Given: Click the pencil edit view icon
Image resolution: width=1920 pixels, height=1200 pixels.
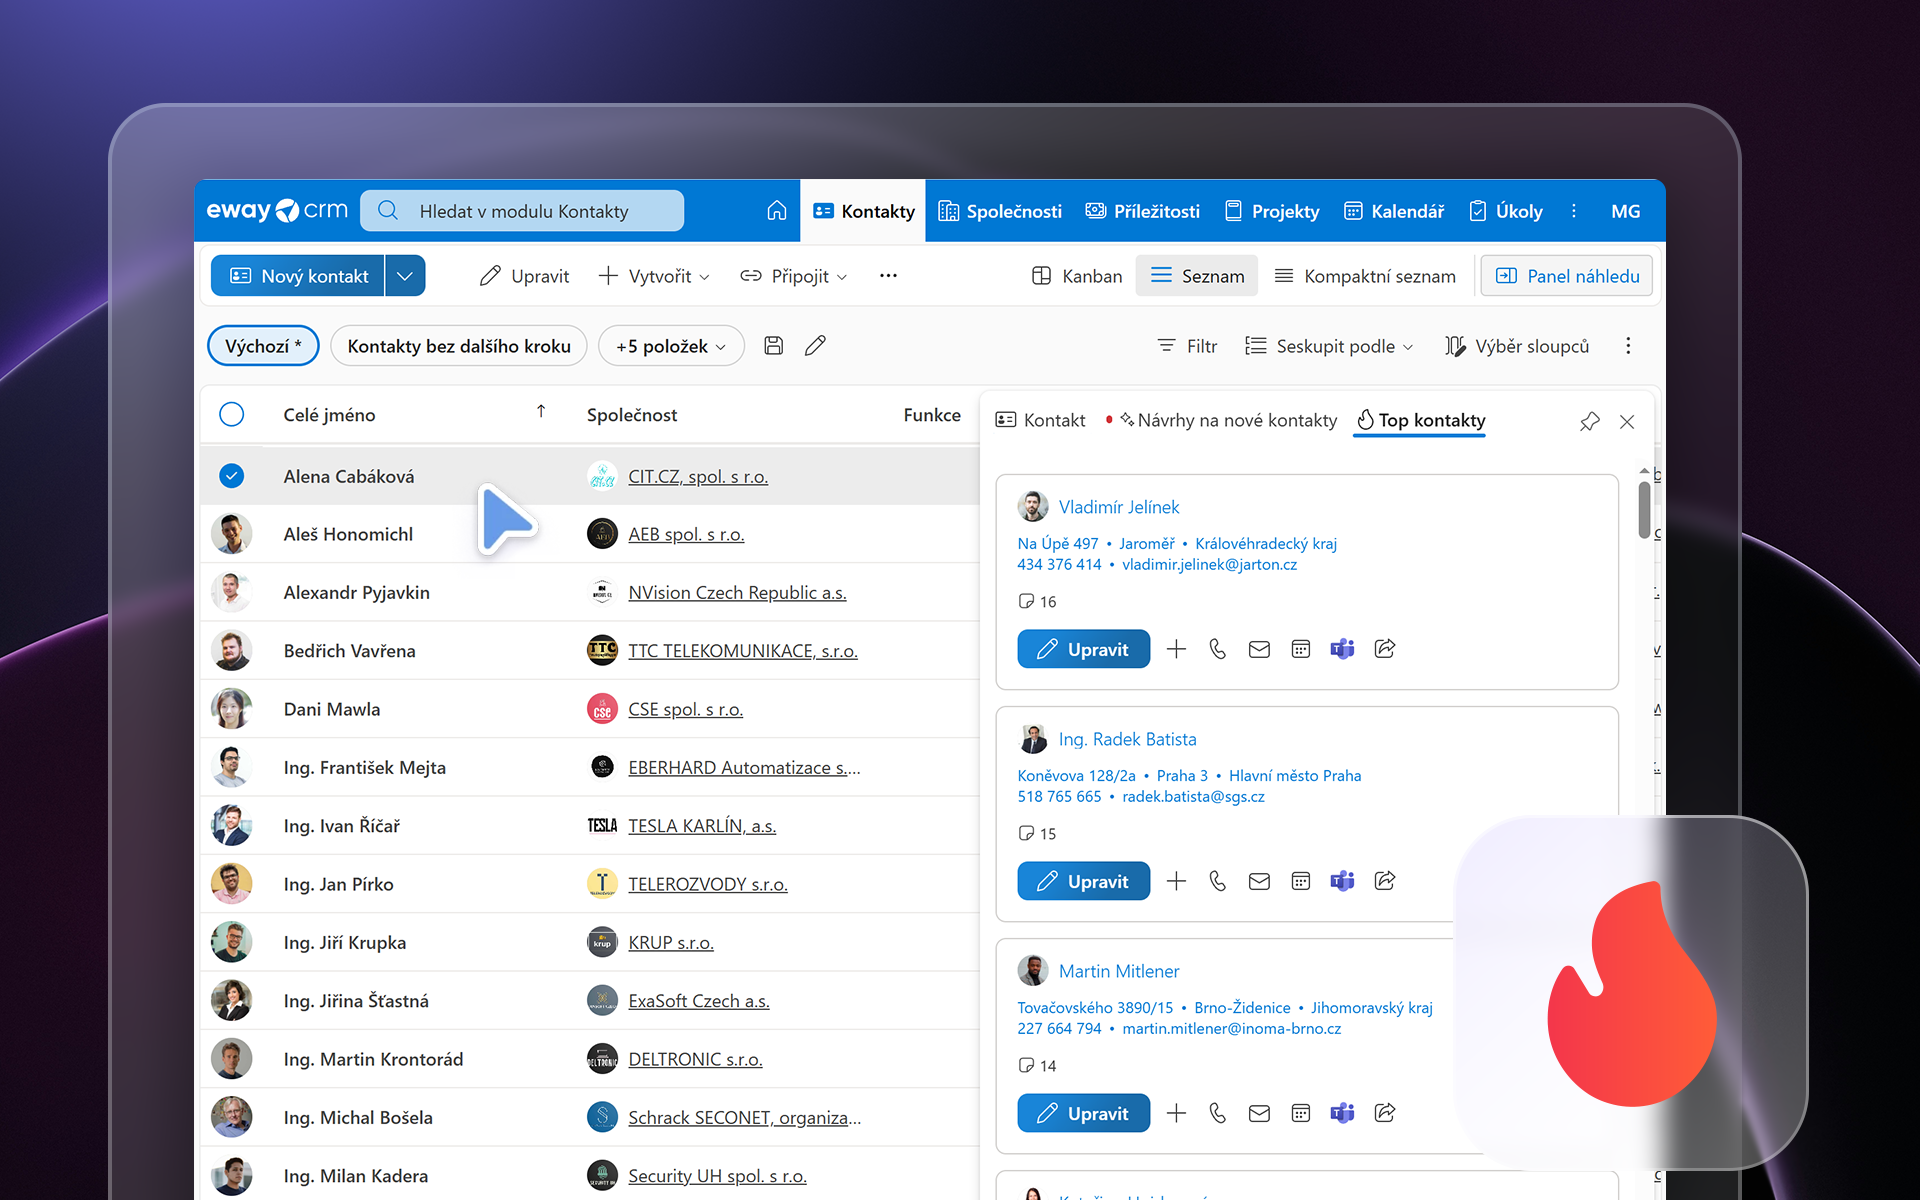Looking at the screenshot, I should pyautogui.click(x=815, y=346).
